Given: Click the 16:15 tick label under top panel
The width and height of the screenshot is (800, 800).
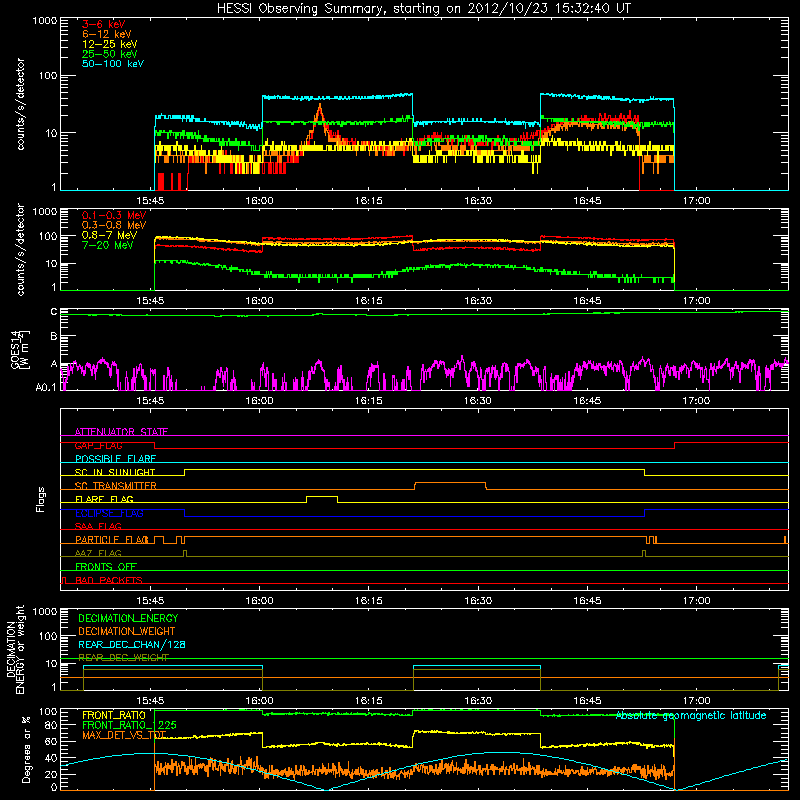Looking at the screenshot, I should tap(368, 201).
